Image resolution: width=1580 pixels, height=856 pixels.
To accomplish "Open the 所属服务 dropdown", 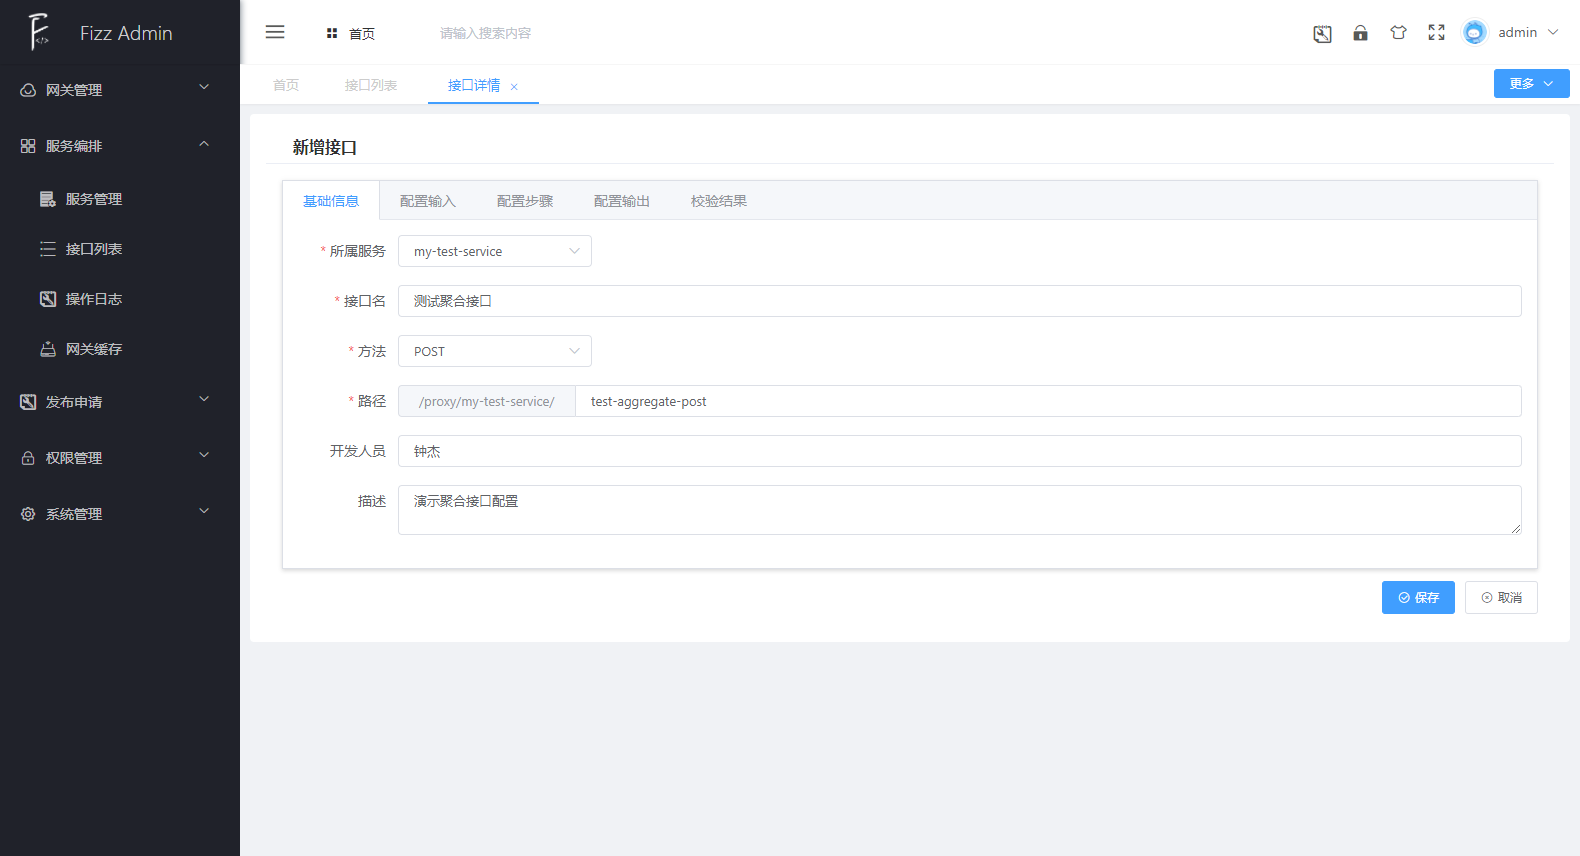I will tap(494, 251).
